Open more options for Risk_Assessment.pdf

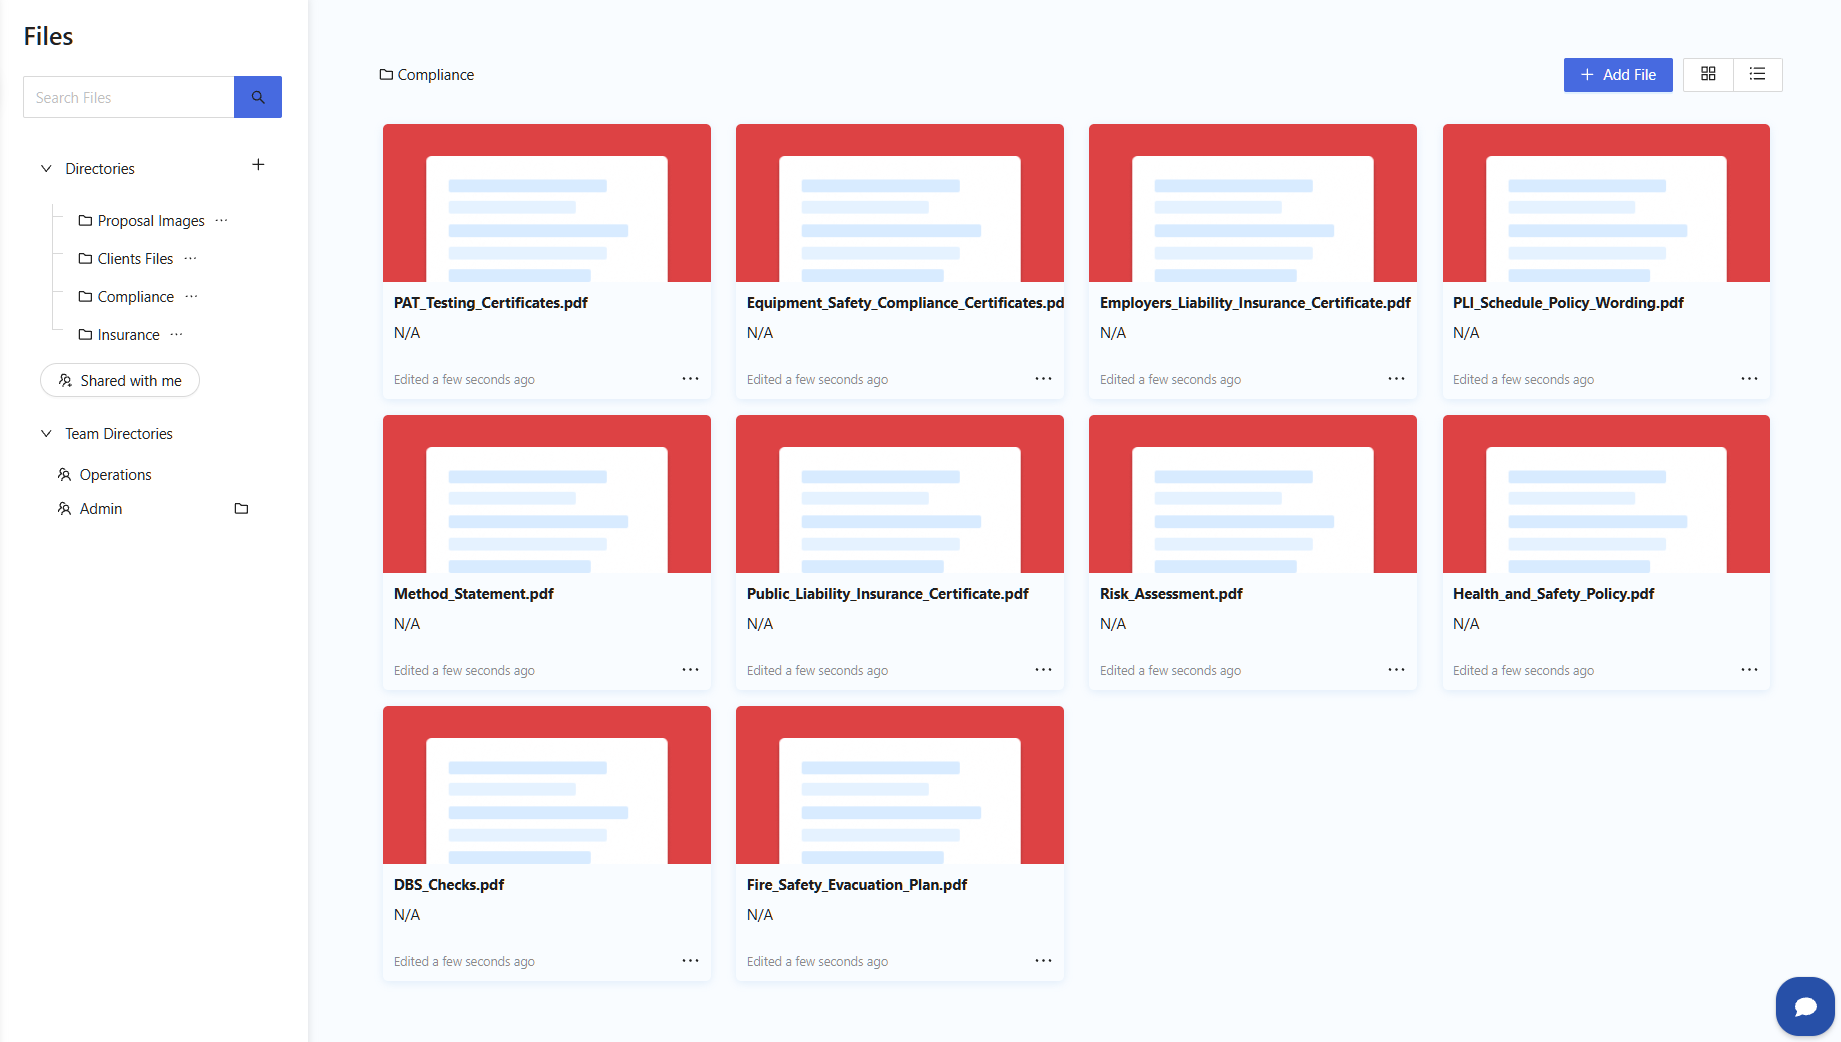coord(1396,670)
